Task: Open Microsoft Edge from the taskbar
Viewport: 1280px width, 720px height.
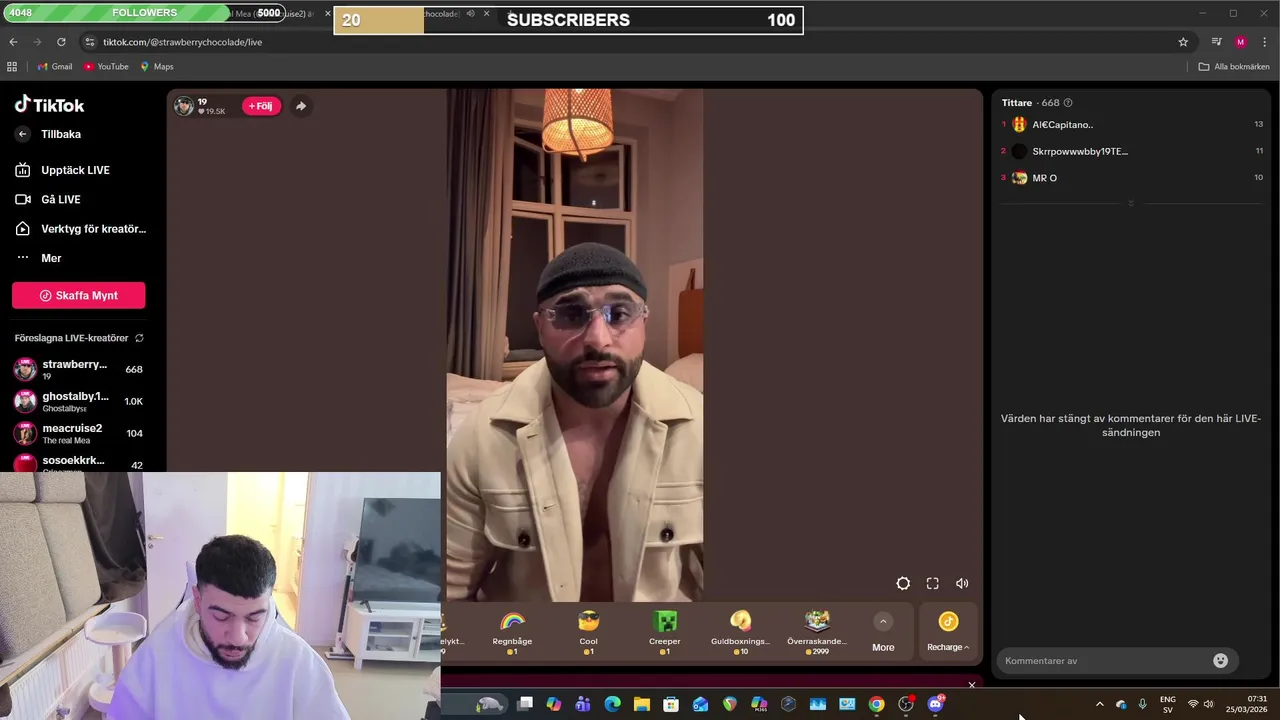Action: coord(612,704)
